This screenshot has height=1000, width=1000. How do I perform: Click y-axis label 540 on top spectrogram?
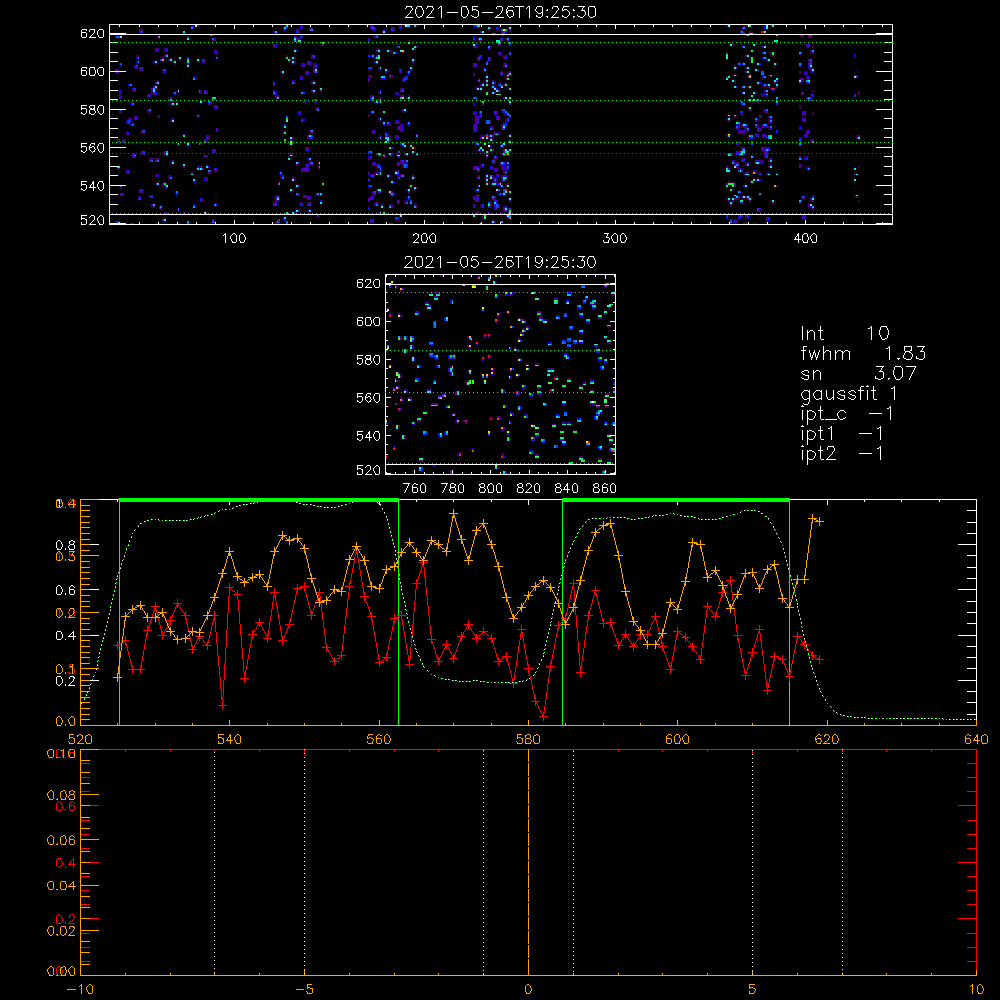[x=92, y=186]
